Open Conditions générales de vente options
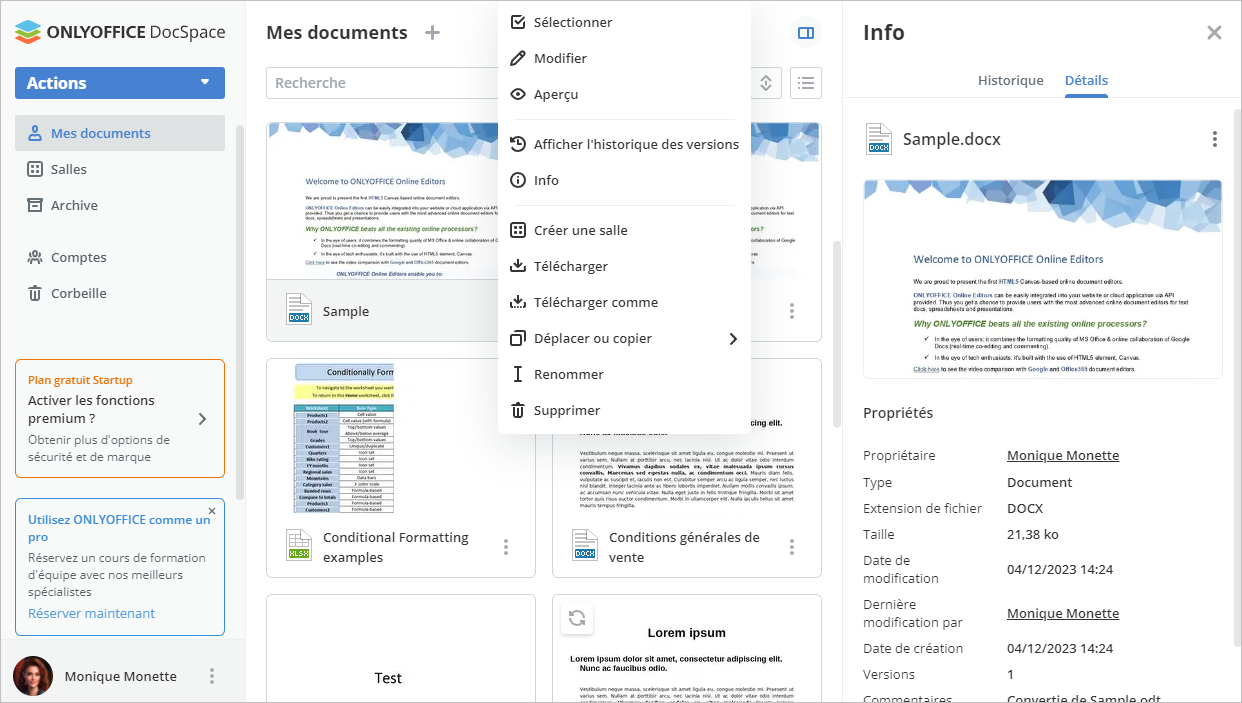 (792, 547)
